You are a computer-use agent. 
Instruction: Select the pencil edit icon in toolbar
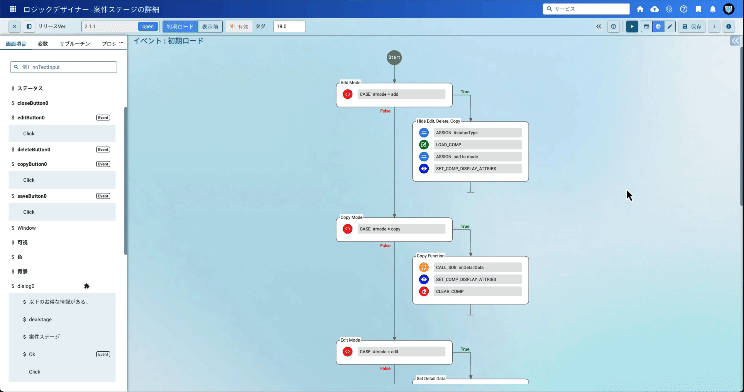tap(670, 27)
